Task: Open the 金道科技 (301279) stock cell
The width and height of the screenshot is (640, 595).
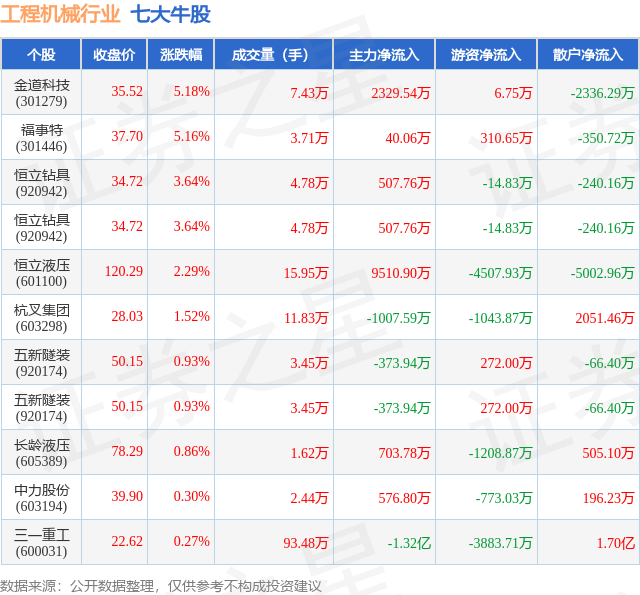Action: click(x=42, y=93)
